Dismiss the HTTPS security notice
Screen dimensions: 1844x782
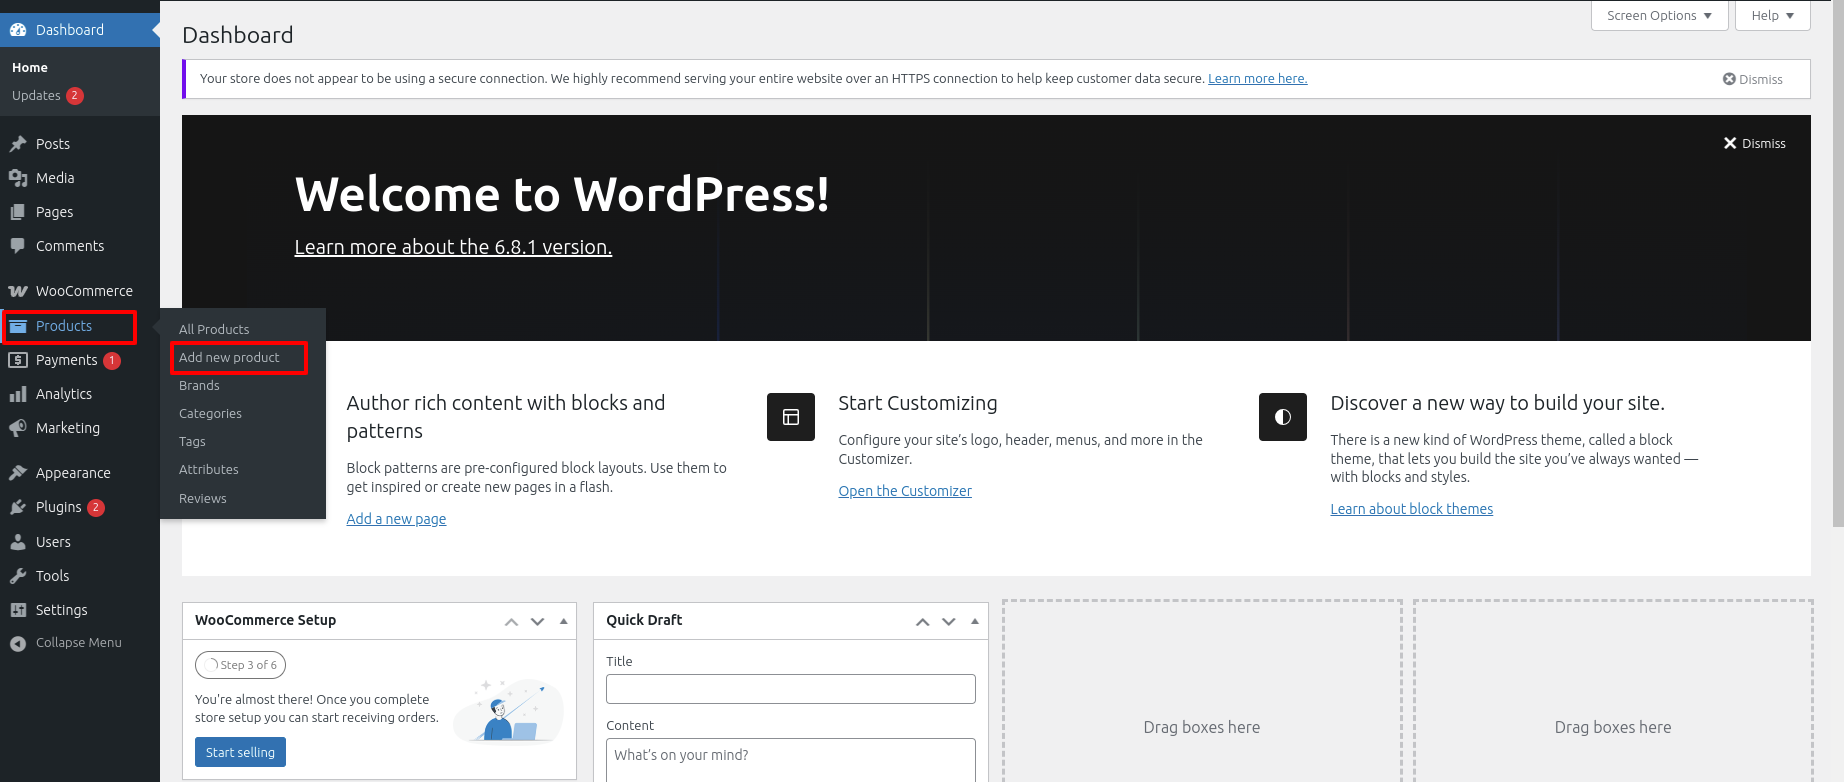tap(1753, 79)
